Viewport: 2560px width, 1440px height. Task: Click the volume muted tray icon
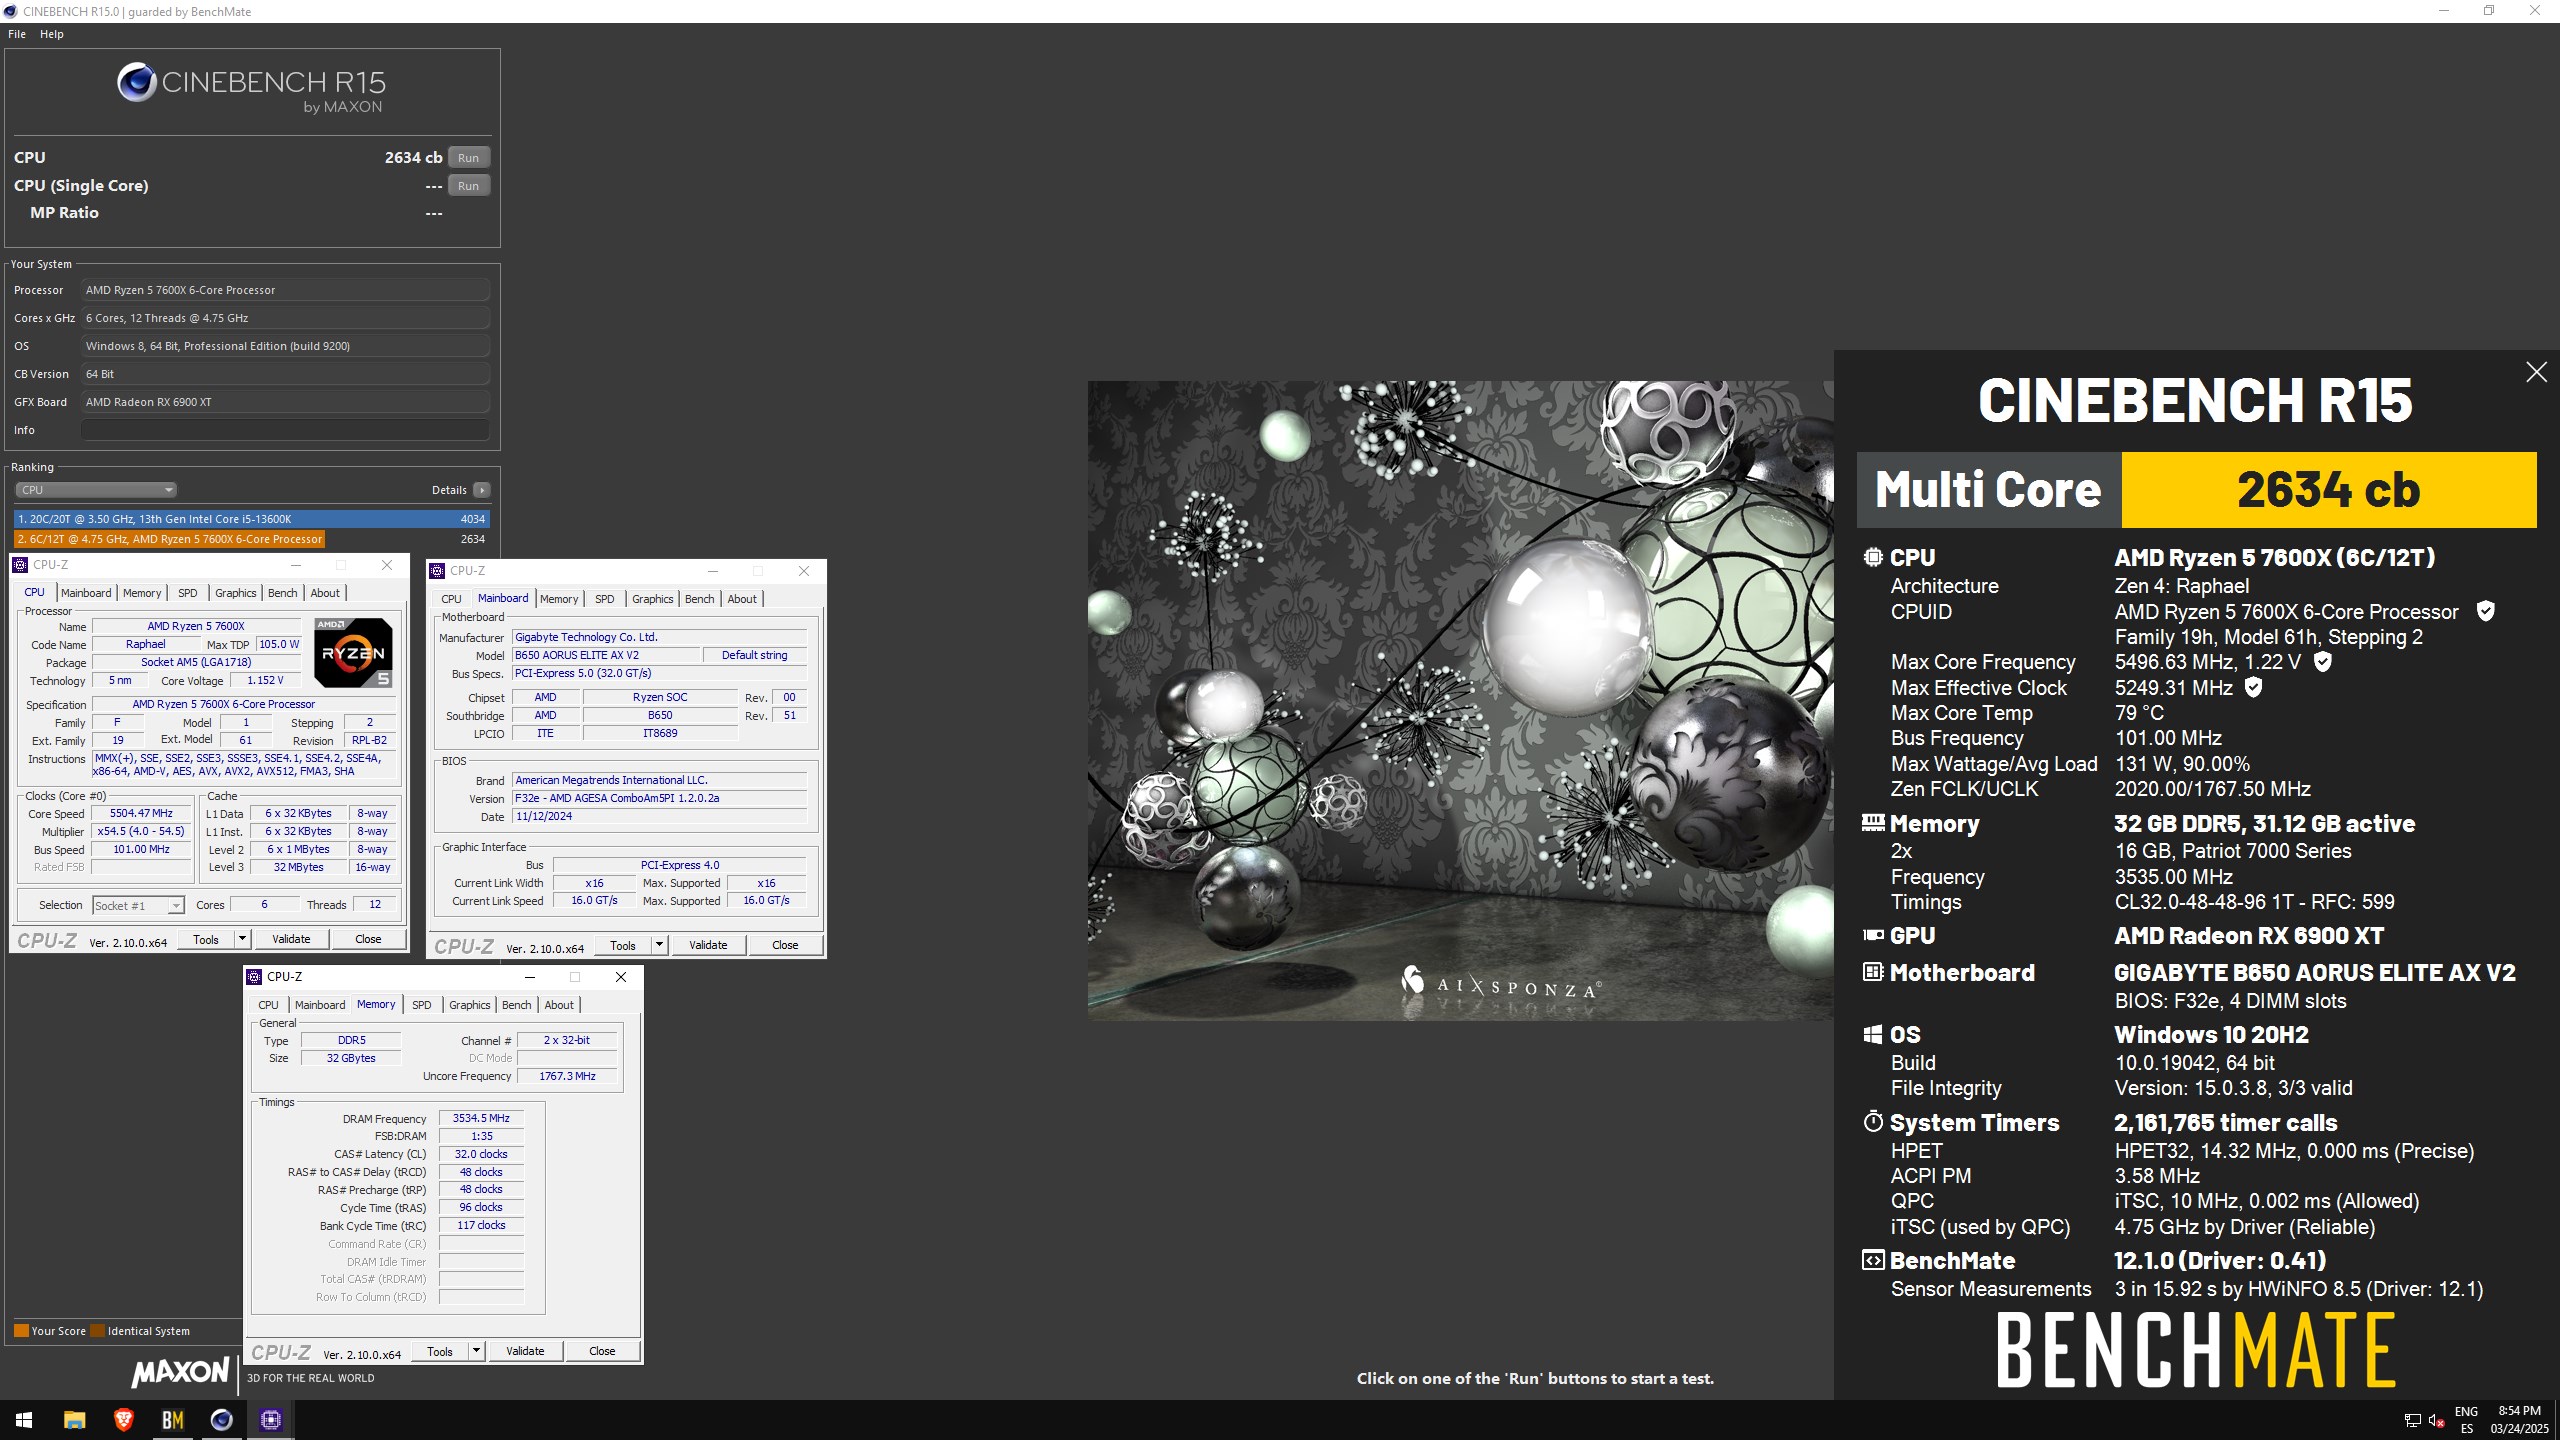[x=2436, y=1420]
